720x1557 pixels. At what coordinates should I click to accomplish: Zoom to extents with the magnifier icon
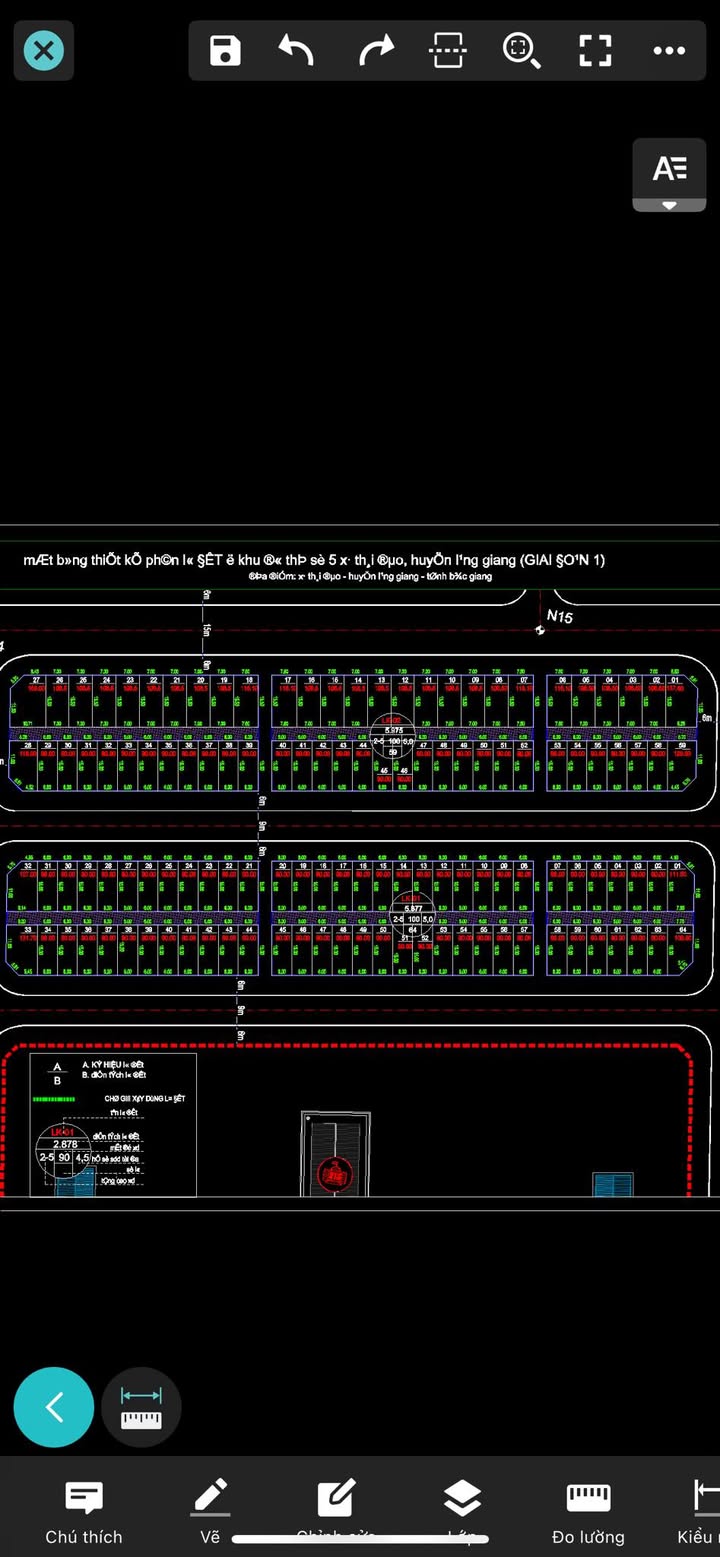point(521,50)
